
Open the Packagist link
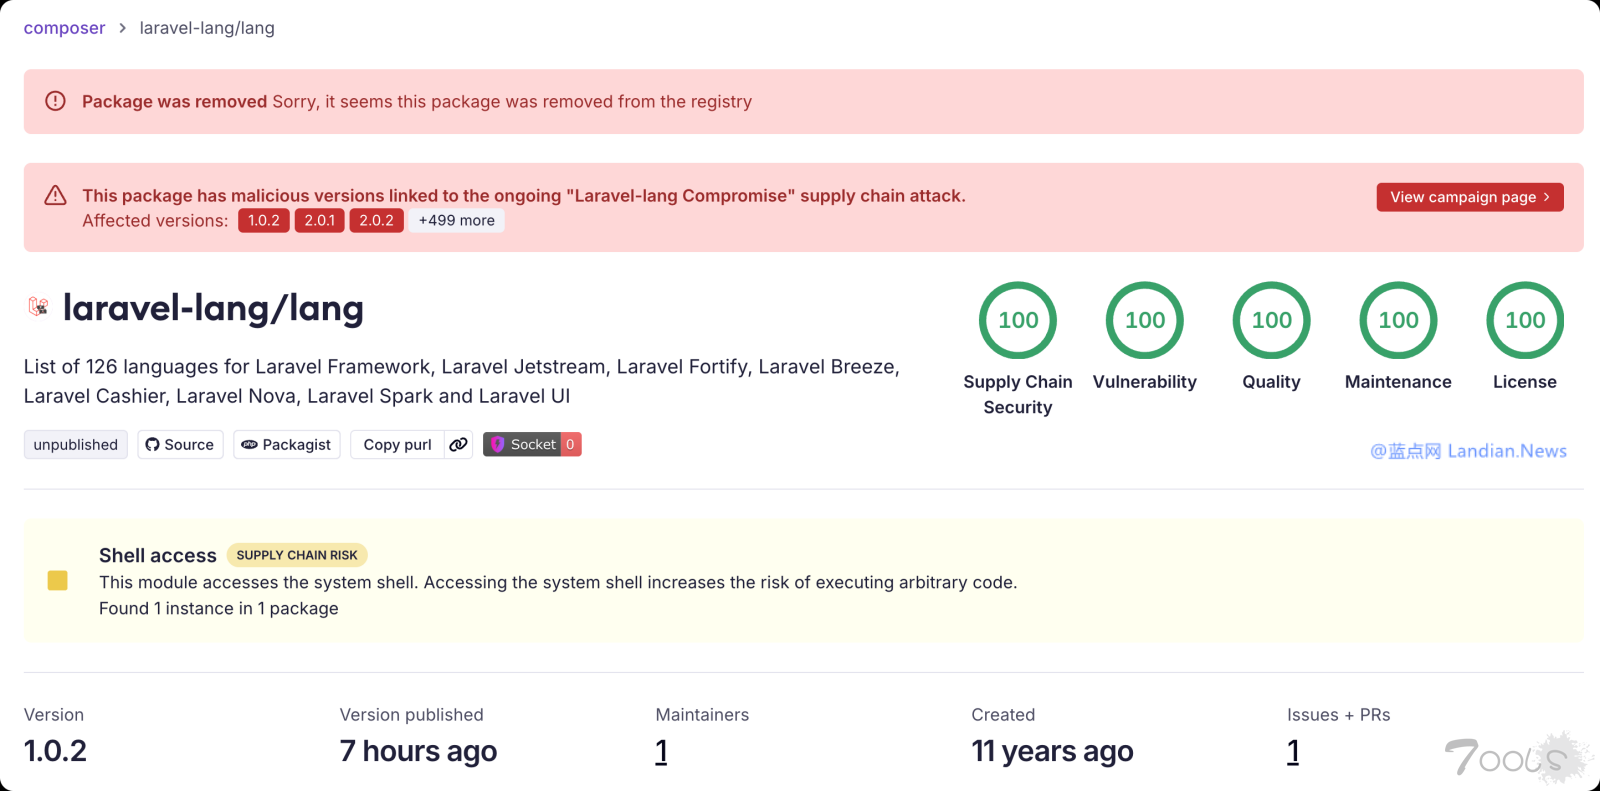(287, 445)
